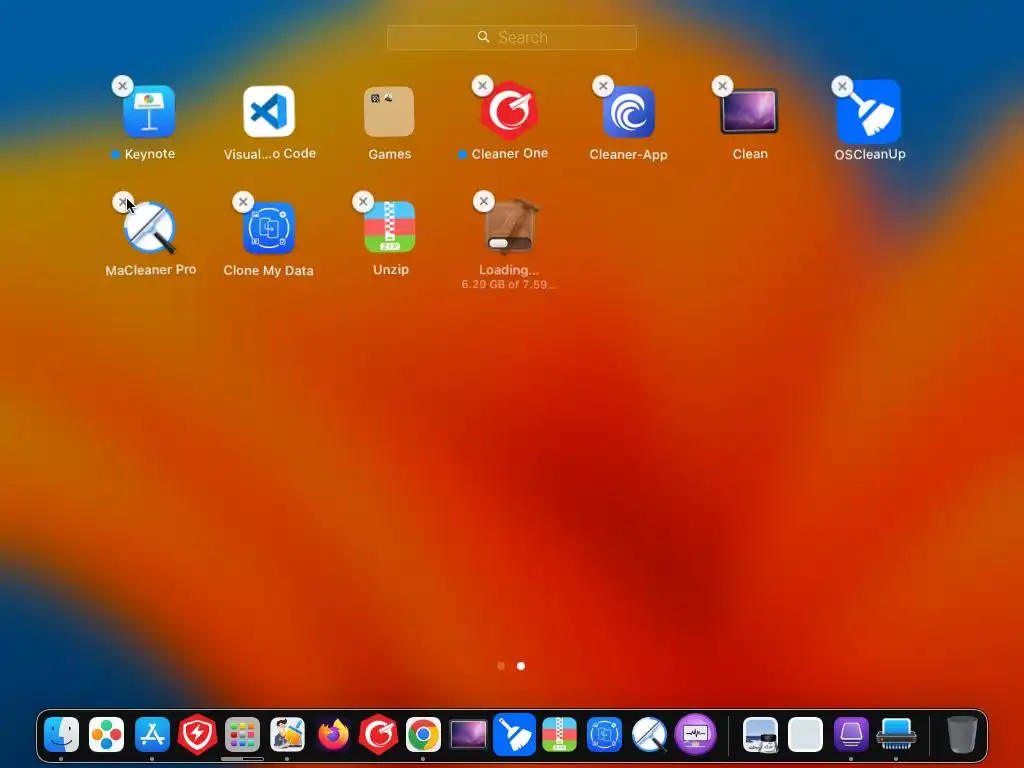Launch Cleaner One from Launchpad grid
1024x768 pixels.
(509, 112)
